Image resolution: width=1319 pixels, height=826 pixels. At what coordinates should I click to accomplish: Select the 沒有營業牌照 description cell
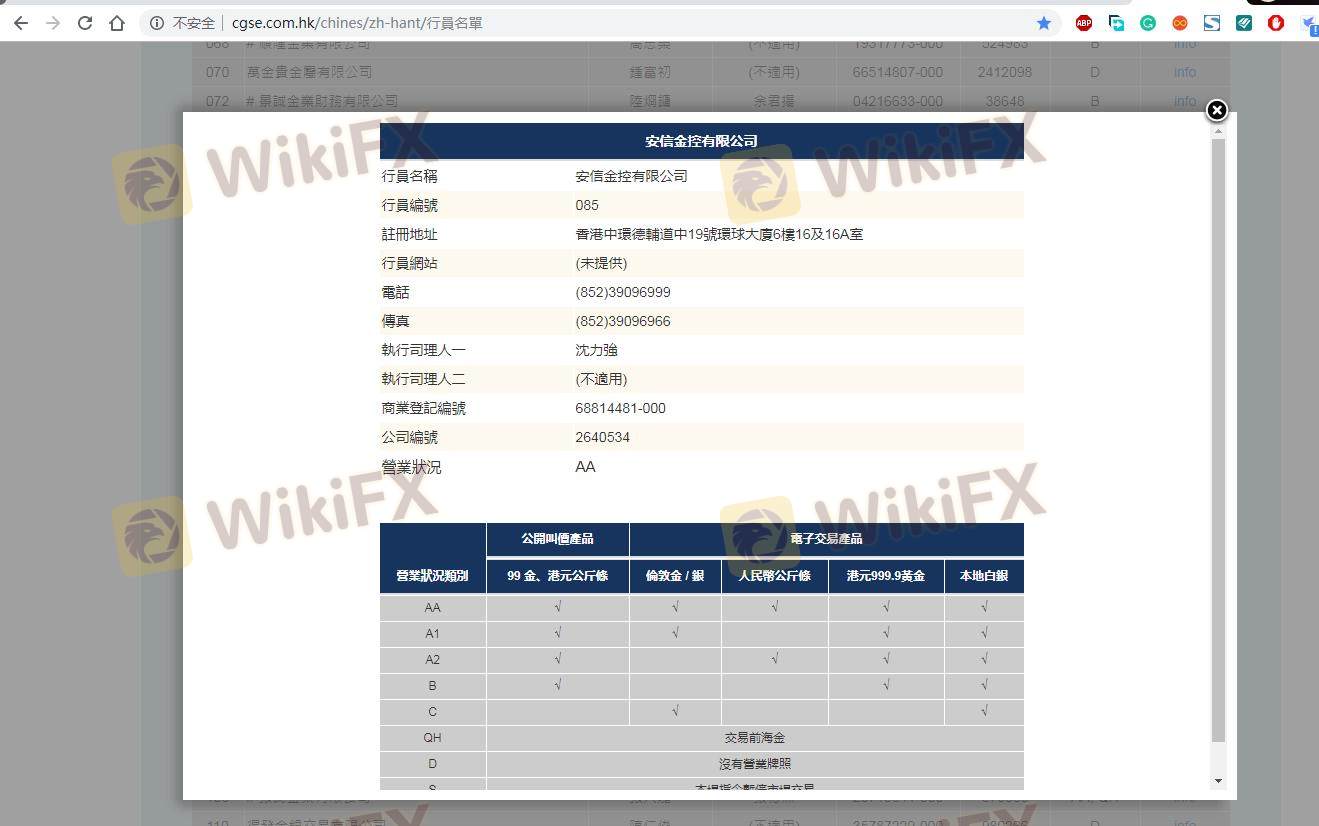coord(755,763)
